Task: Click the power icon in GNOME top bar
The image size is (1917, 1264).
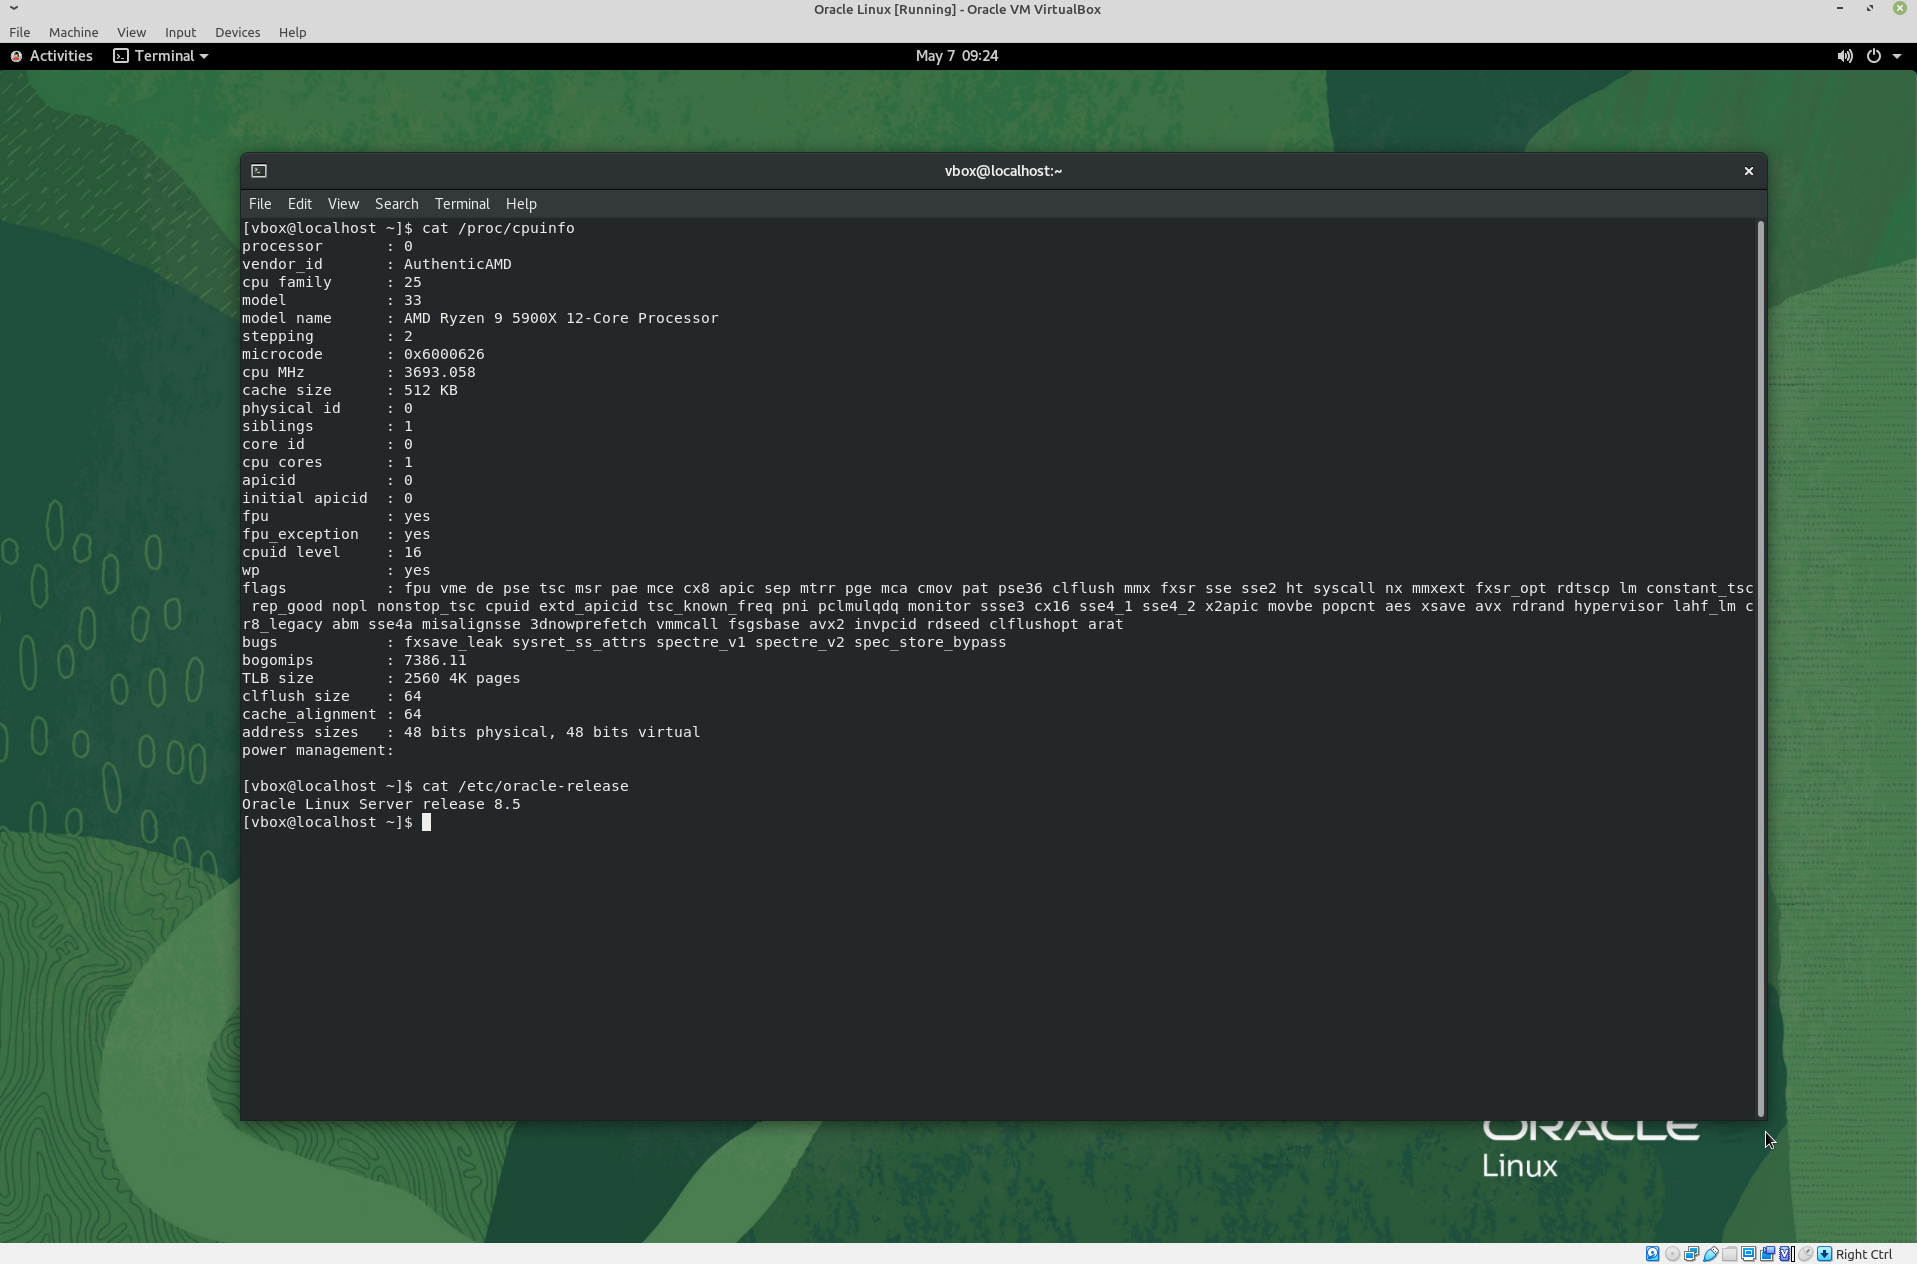Action: click(x=1873, y=56)
